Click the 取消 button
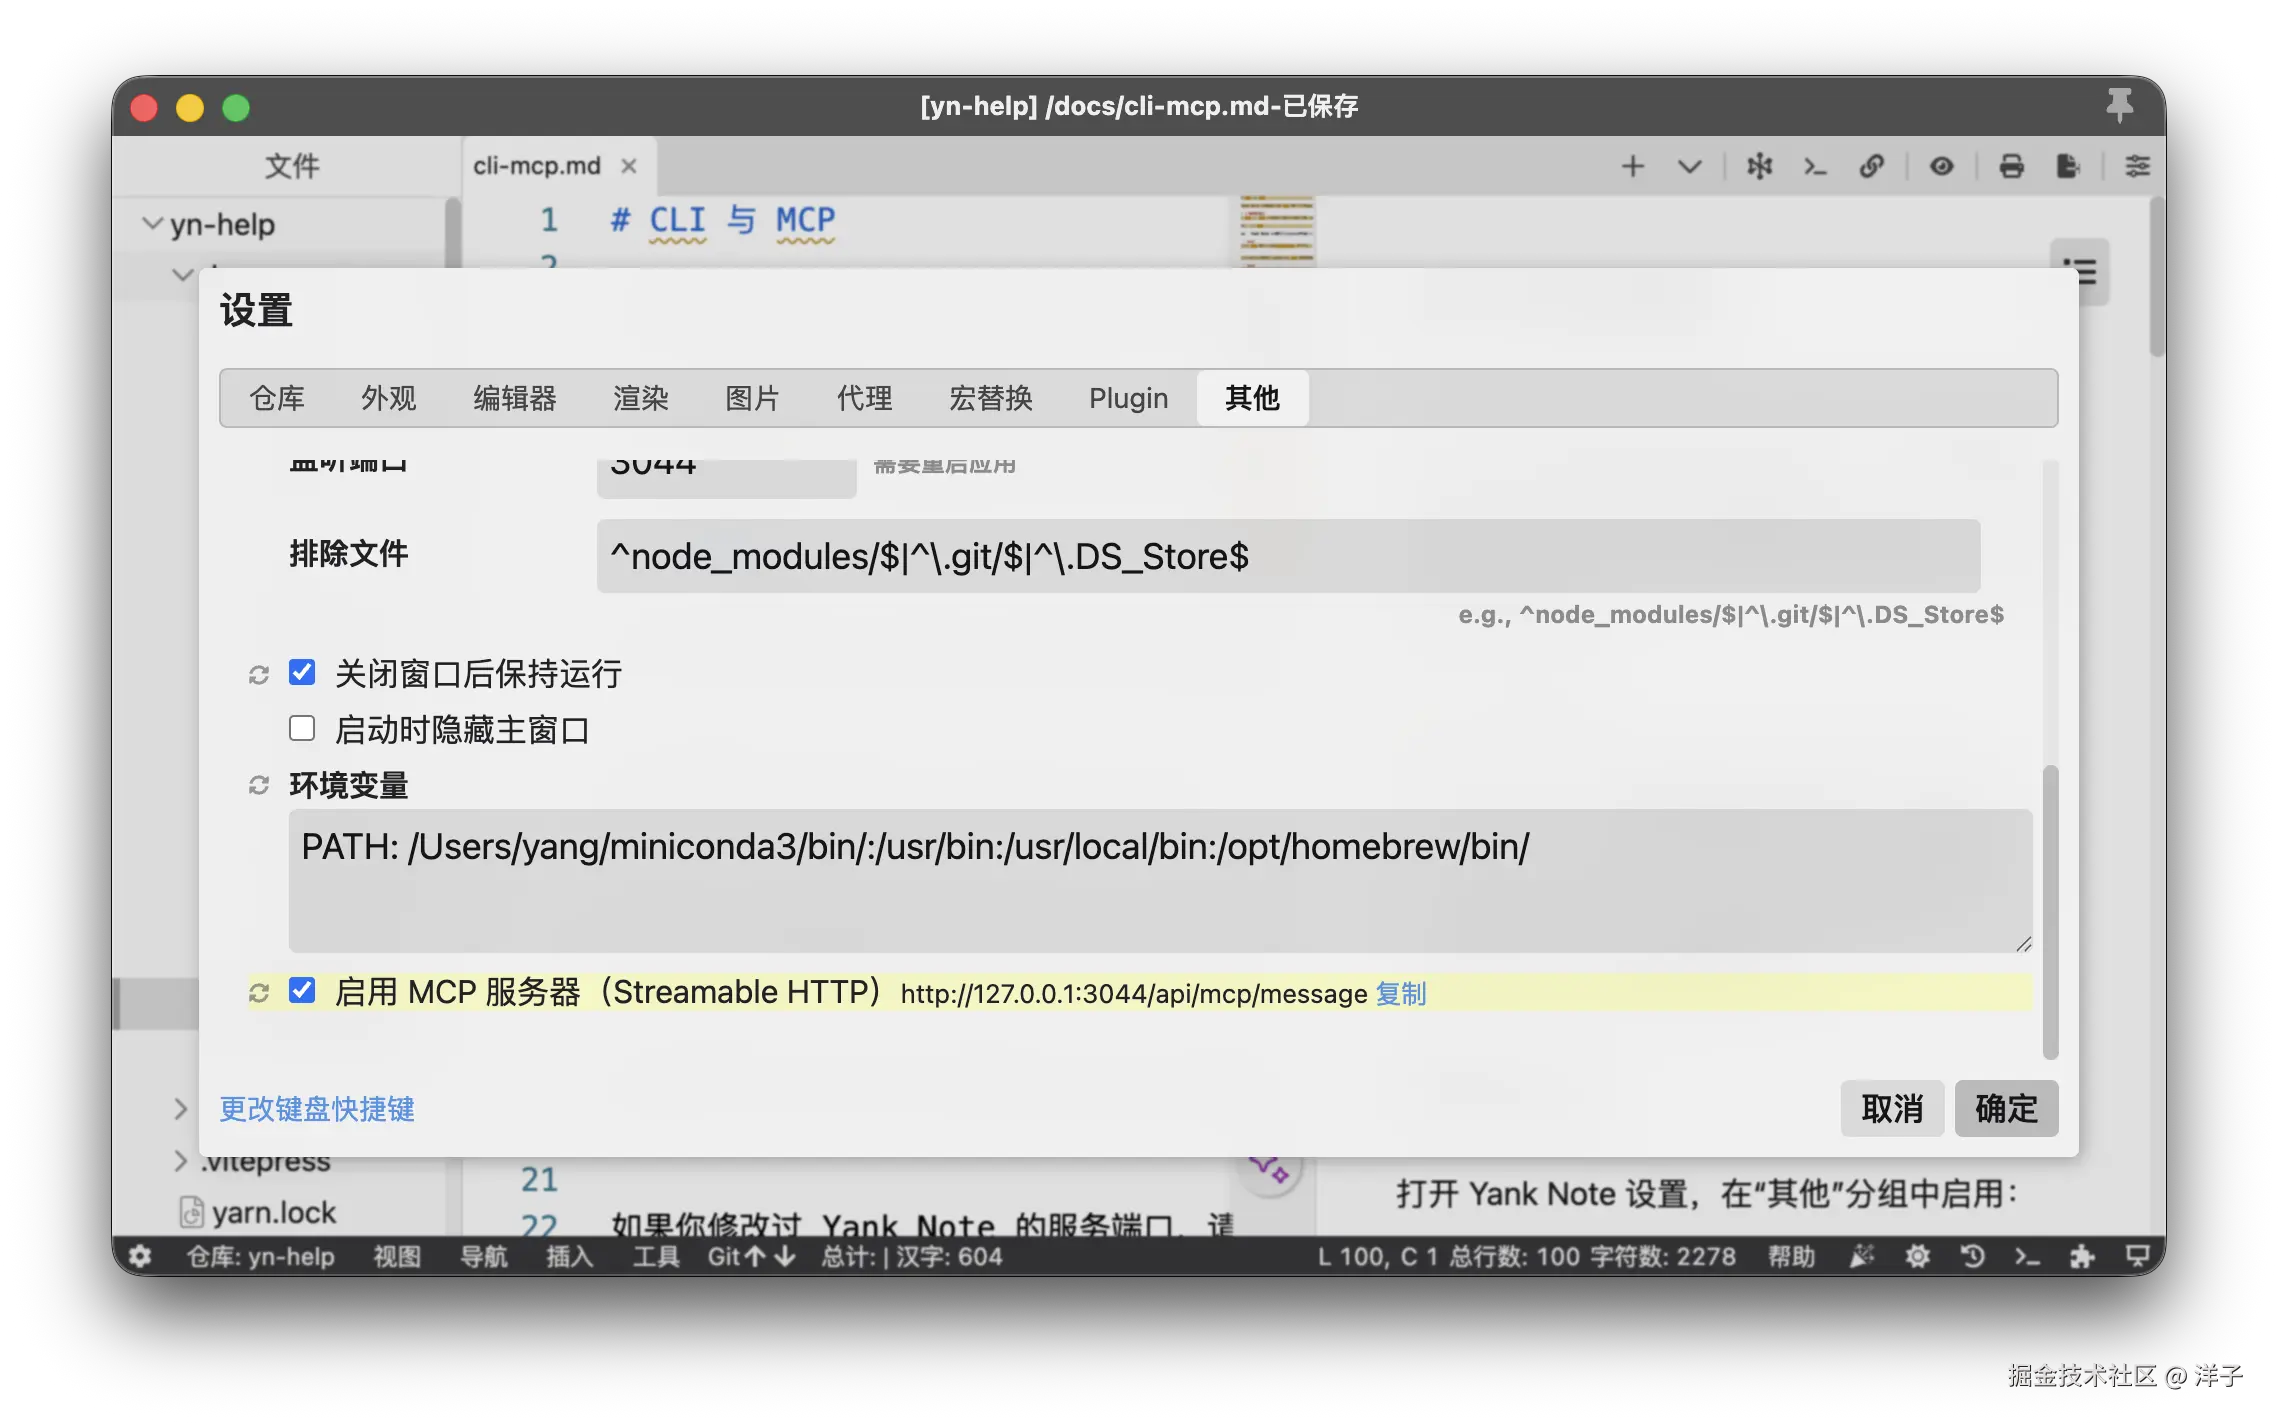The image size is (2278, 1424). [1892, 1108]
